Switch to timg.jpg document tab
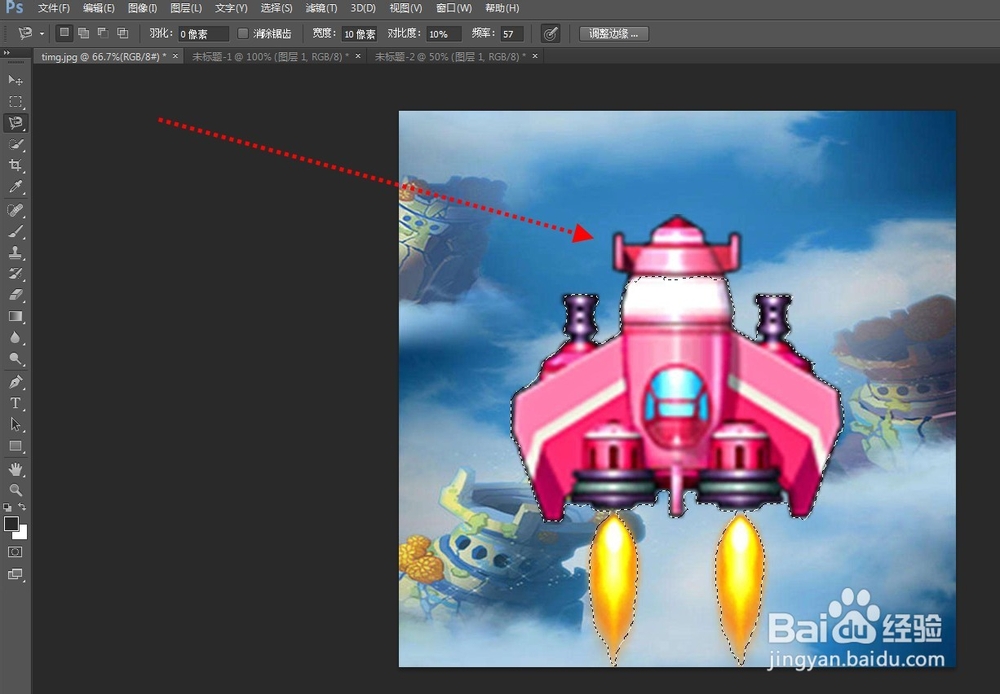The image size is (1000, 694). (103, 57)
